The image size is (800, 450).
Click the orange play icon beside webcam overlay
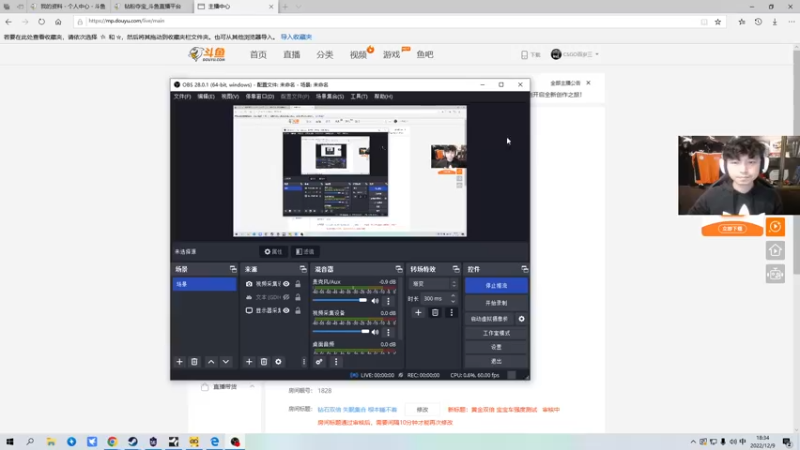point(775,227)
